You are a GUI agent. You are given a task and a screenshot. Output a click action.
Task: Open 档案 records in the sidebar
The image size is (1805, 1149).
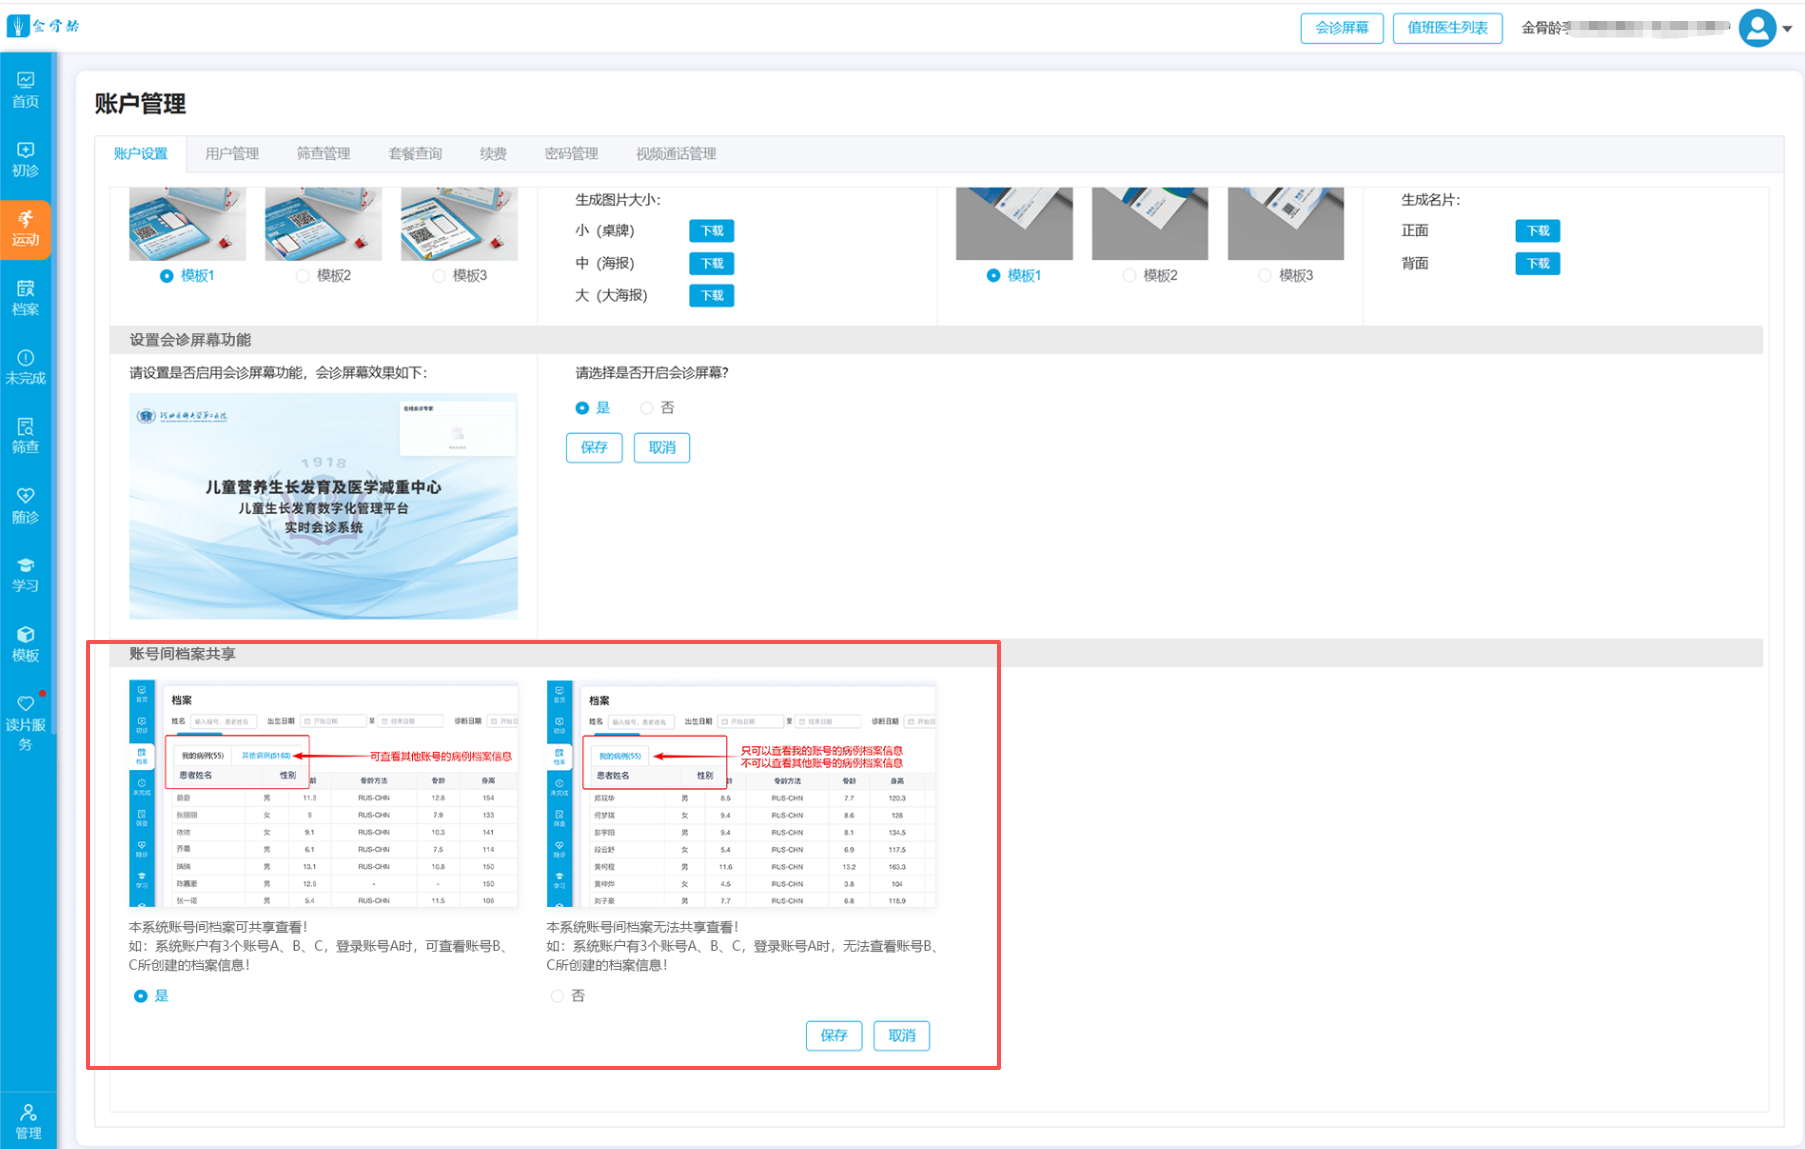tap(26, 298)
